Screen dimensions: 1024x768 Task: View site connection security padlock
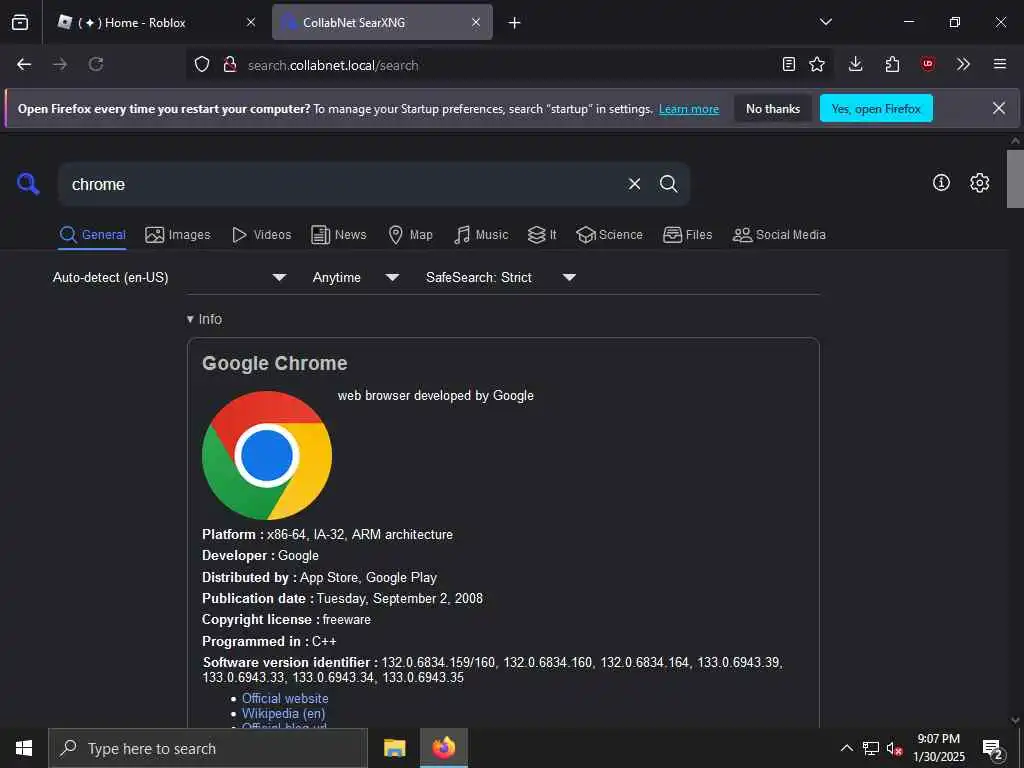pos(230,65)
